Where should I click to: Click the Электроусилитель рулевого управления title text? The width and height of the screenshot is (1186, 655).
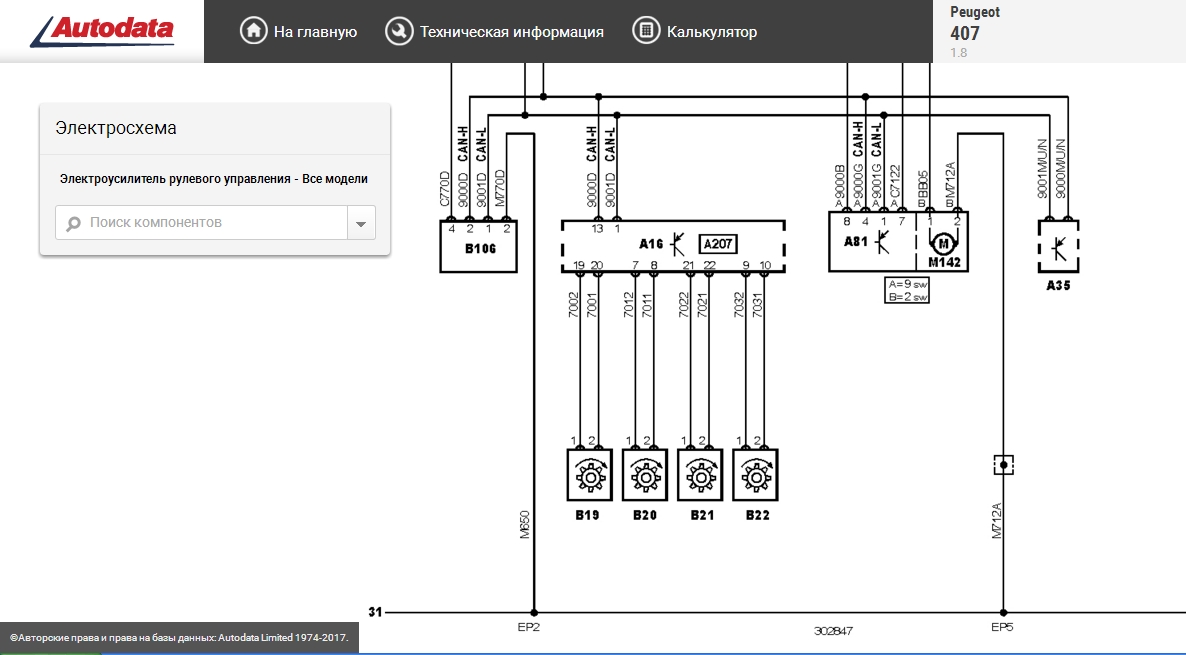214,178
